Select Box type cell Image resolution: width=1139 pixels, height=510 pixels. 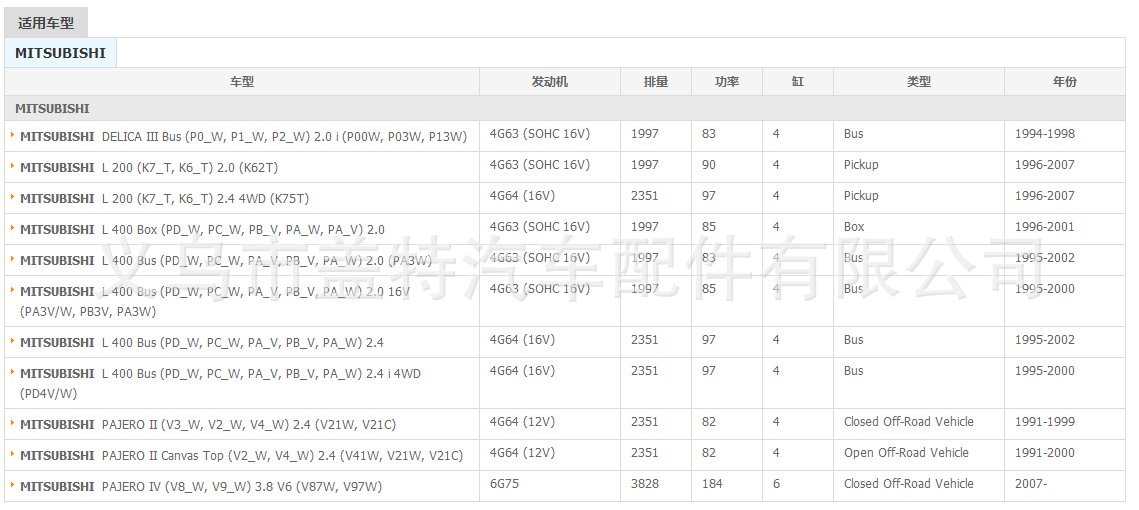click(x=854, y=227)
